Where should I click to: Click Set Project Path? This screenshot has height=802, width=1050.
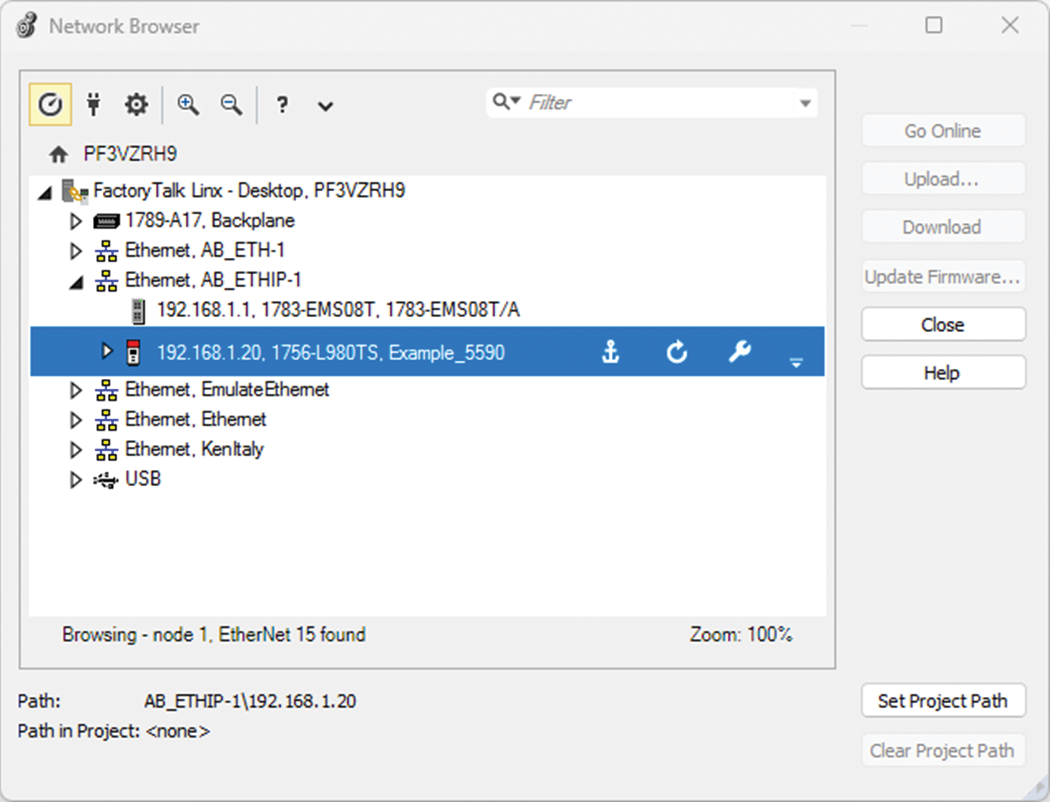pyautogui.click(x=942, y=700)
